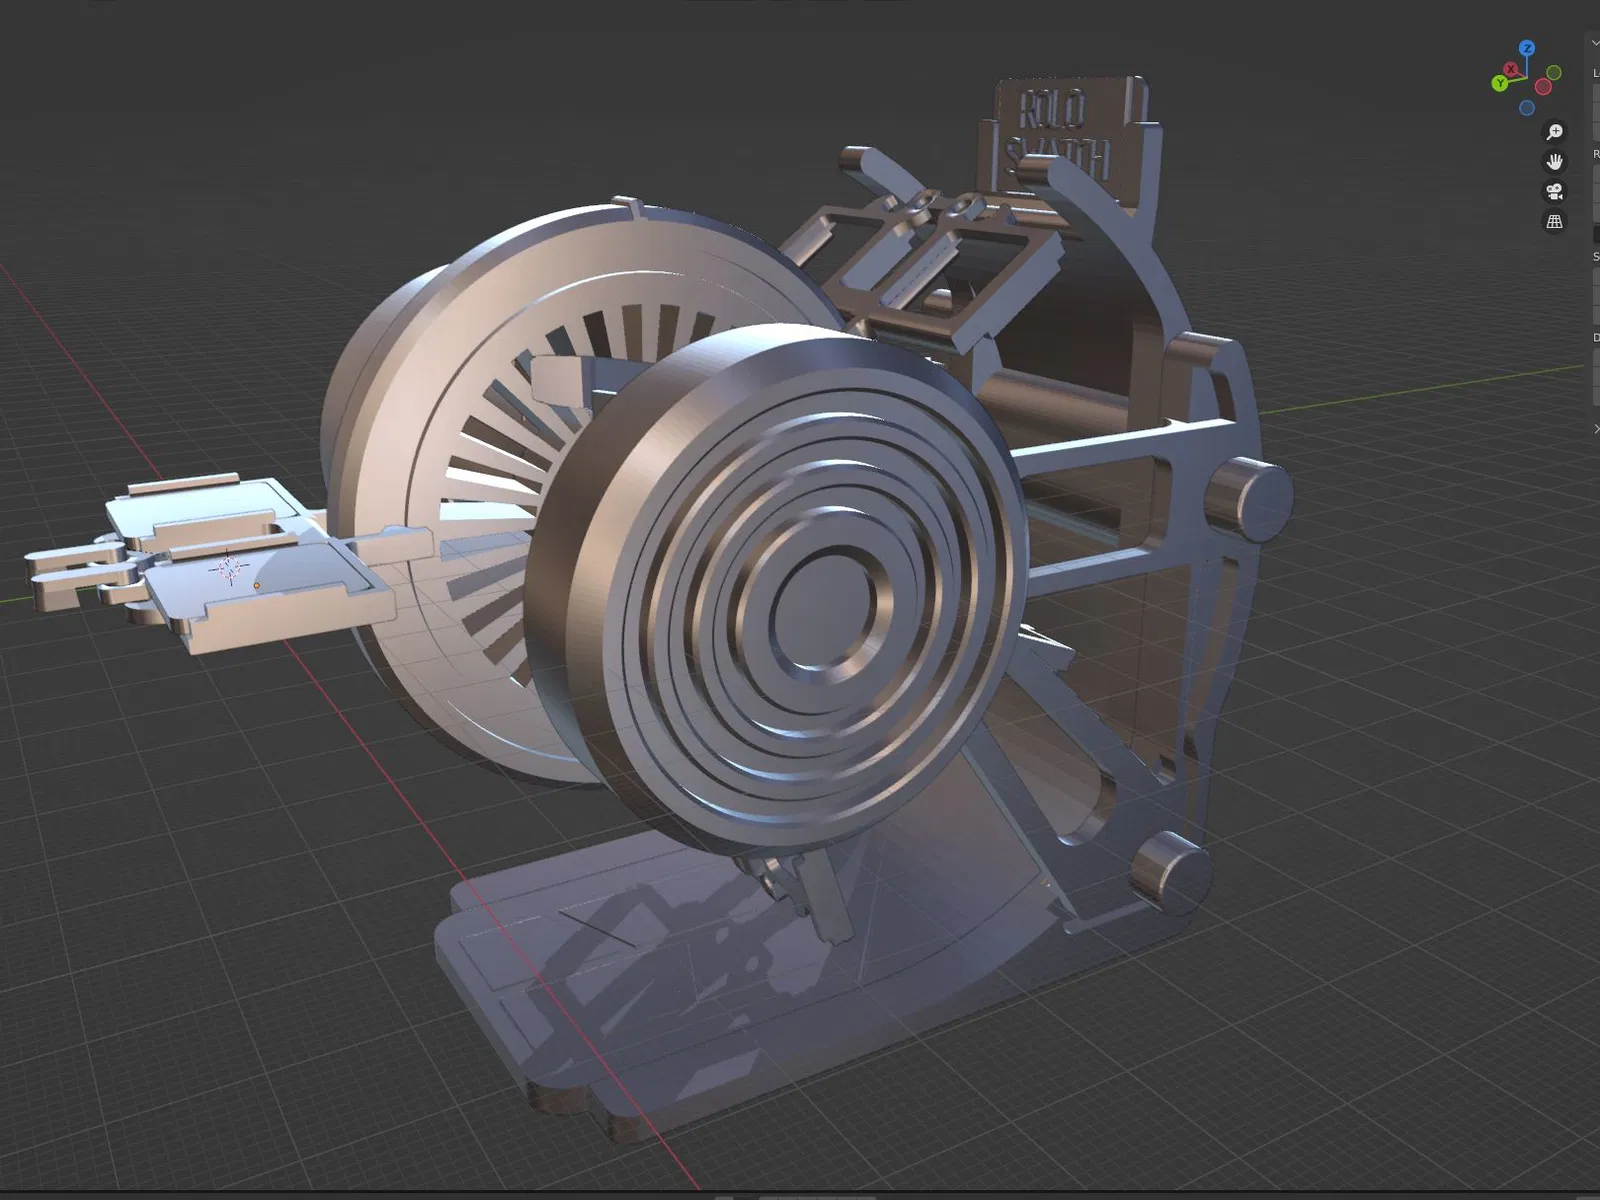This screenshot has height=1200, width=1600.
Task: Click the negative Y green gizmo circle
Action: point(1554,73)
